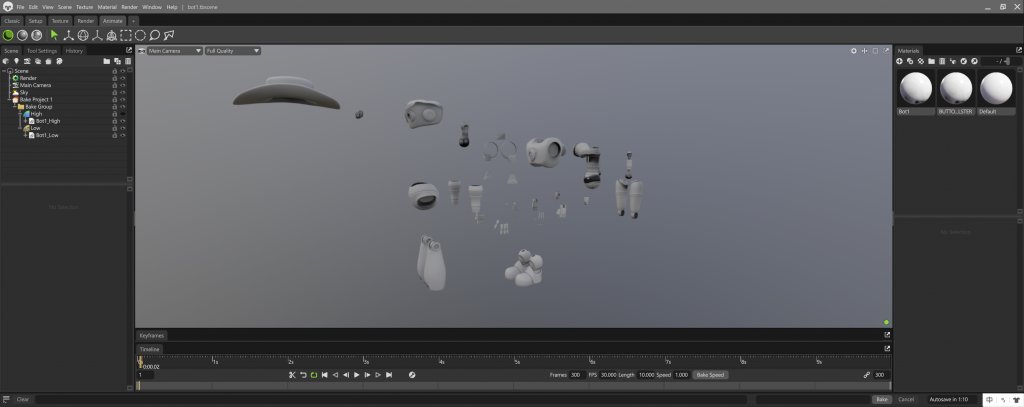Viewport: 1024px width, 407px height.
Task: Select the Default material thumbnail
Action: [x=996, y=89]
